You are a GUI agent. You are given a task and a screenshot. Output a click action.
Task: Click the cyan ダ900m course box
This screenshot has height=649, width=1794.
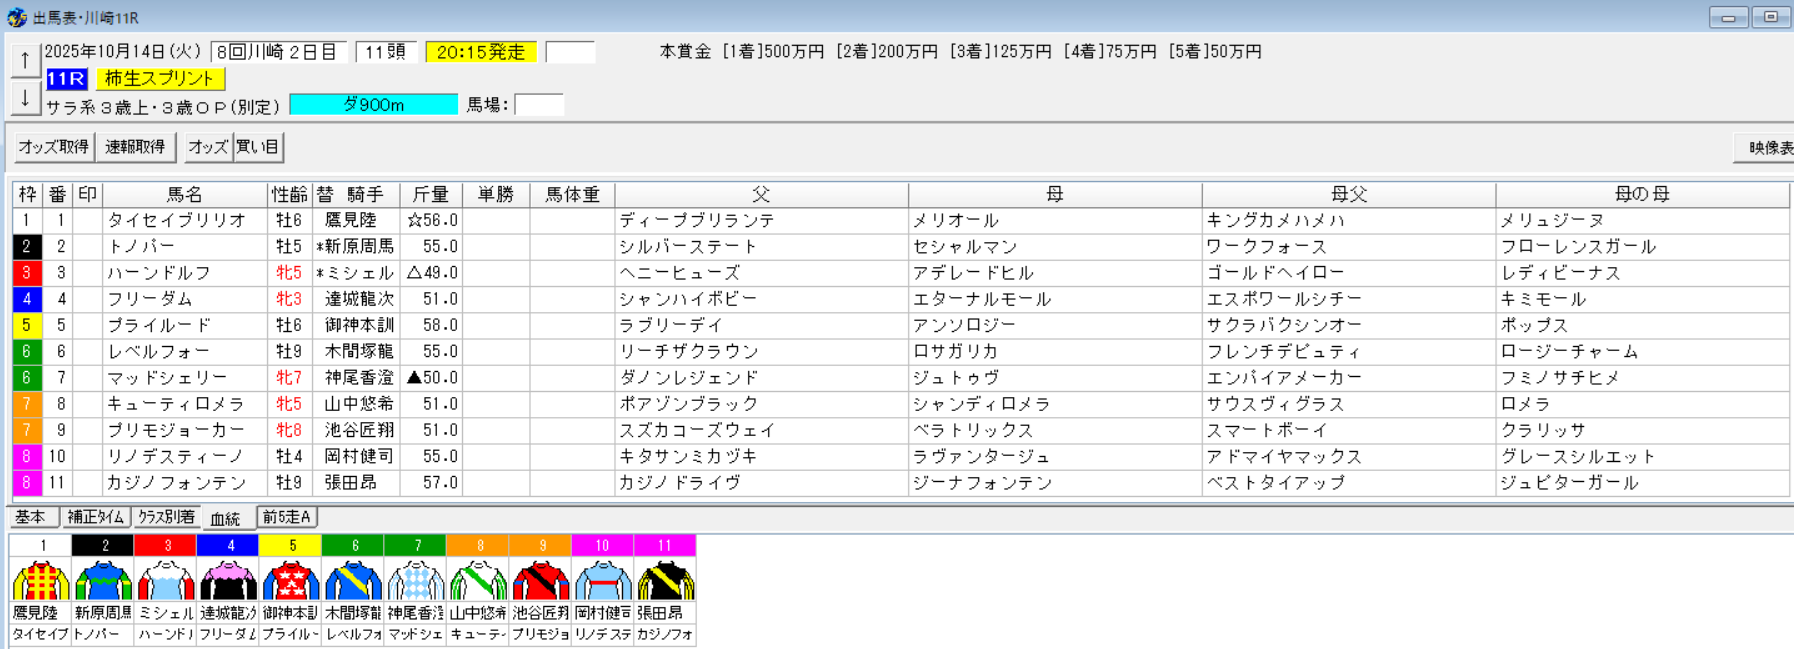coord(373,105)
